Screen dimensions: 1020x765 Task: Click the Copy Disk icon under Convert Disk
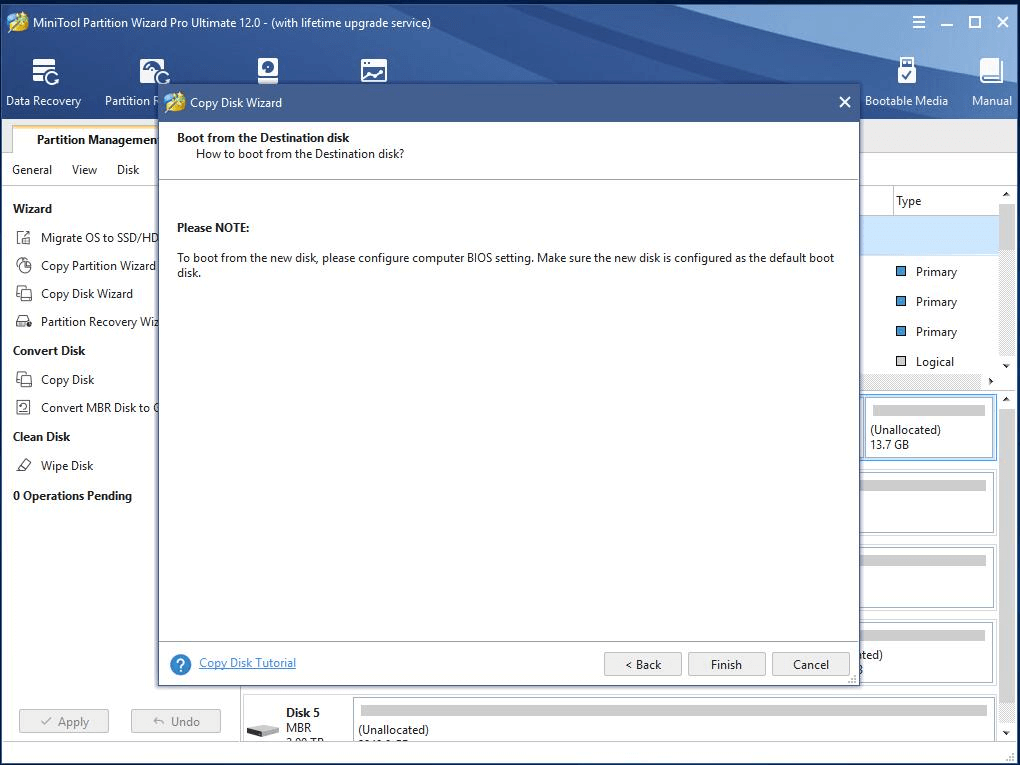coord(23,379)
